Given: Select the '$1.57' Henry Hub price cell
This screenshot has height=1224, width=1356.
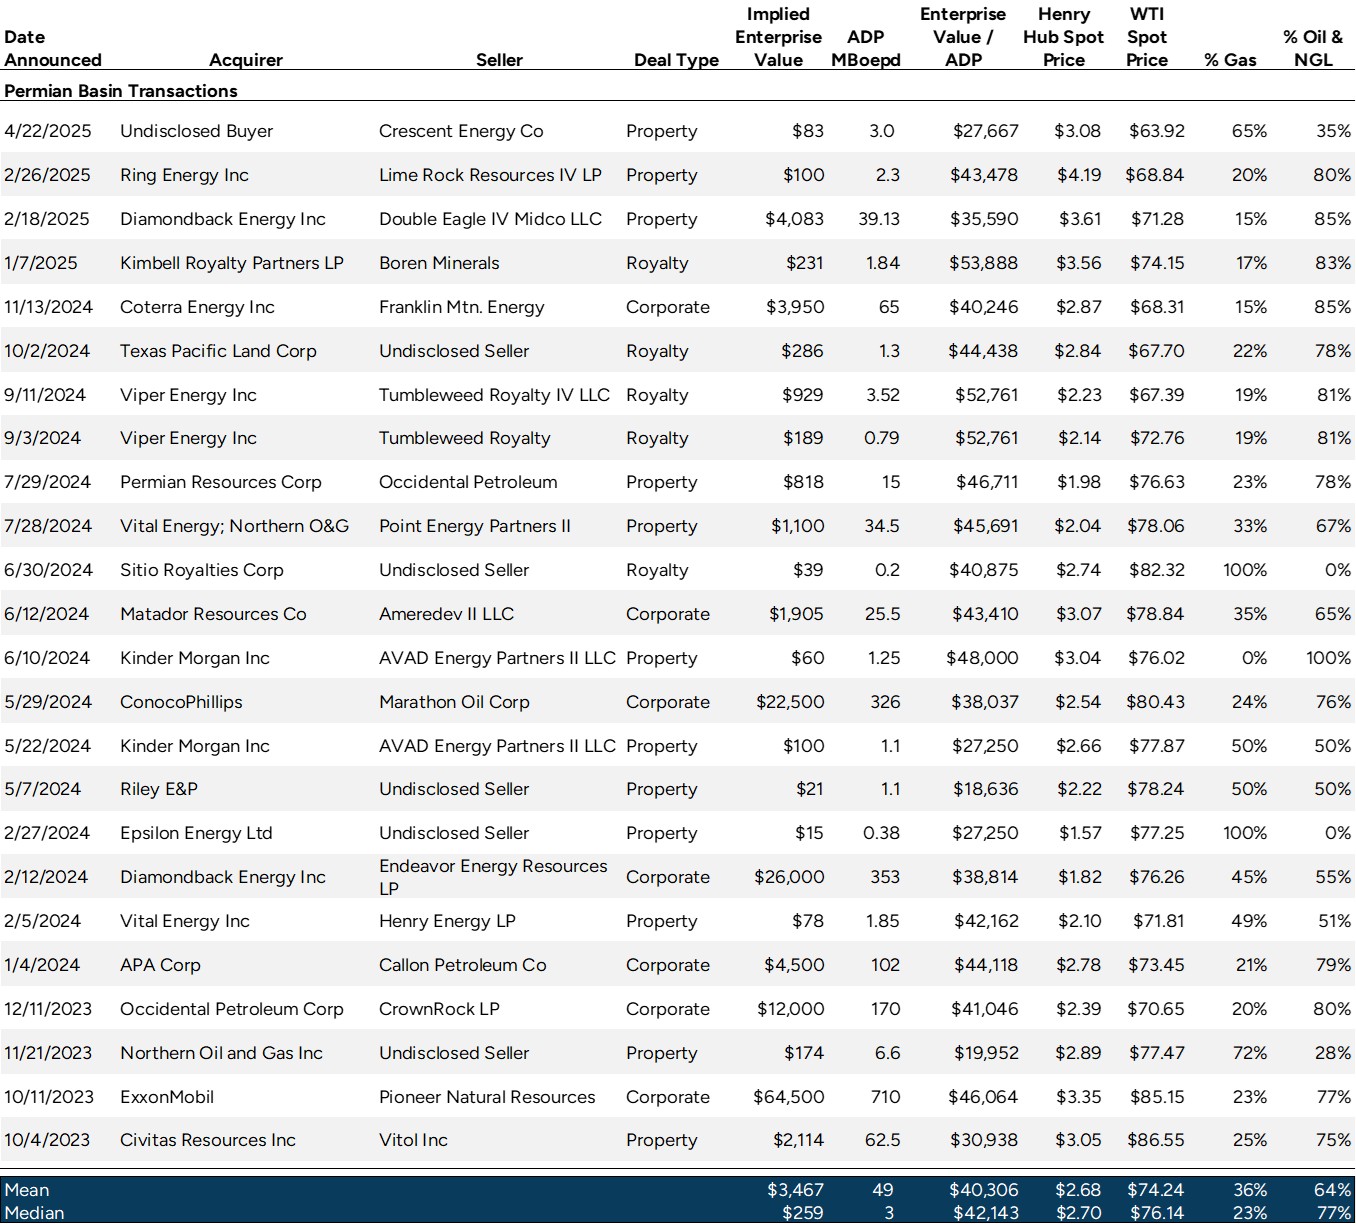Looking at the screenshot, I should [1080, 833].
